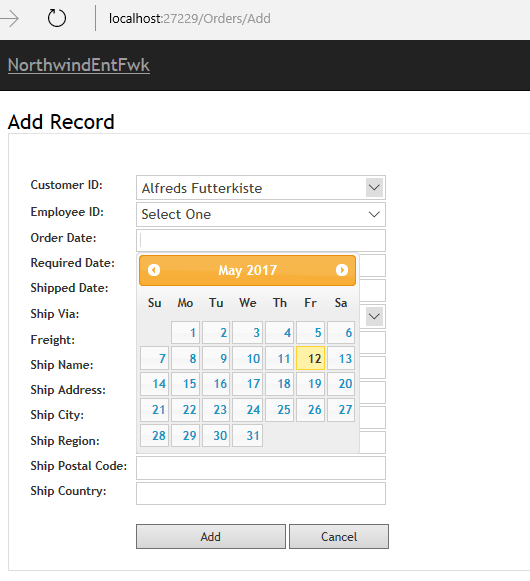Click the Ship Address label
This screenshot has height=581, width=530.
click(68, 390)
